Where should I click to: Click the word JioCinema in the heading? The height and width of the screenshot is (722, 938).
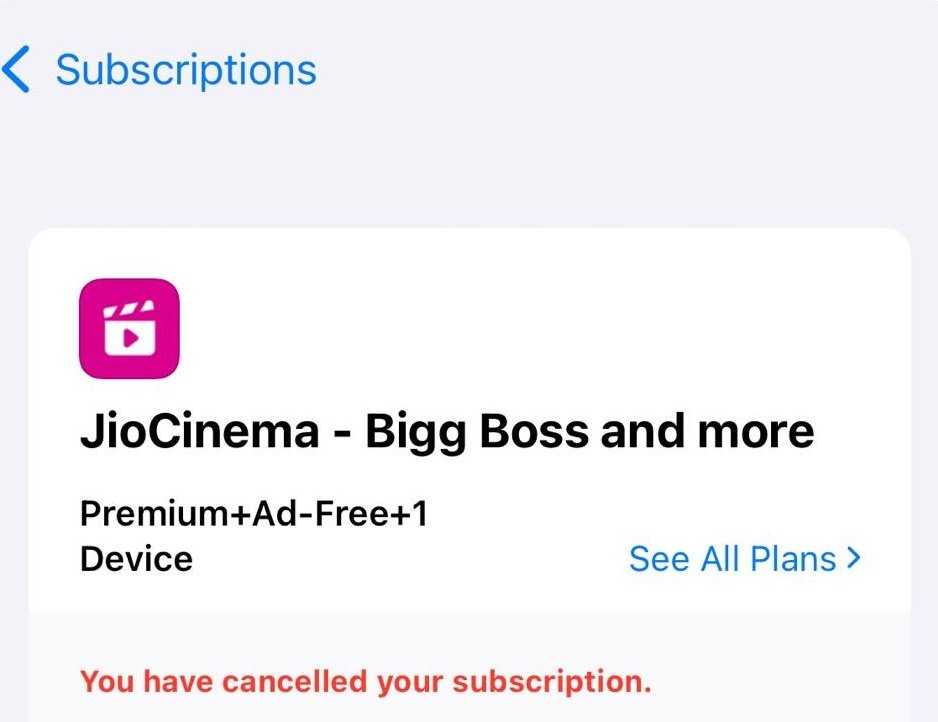pyautogui.click(x=200, y=432)
